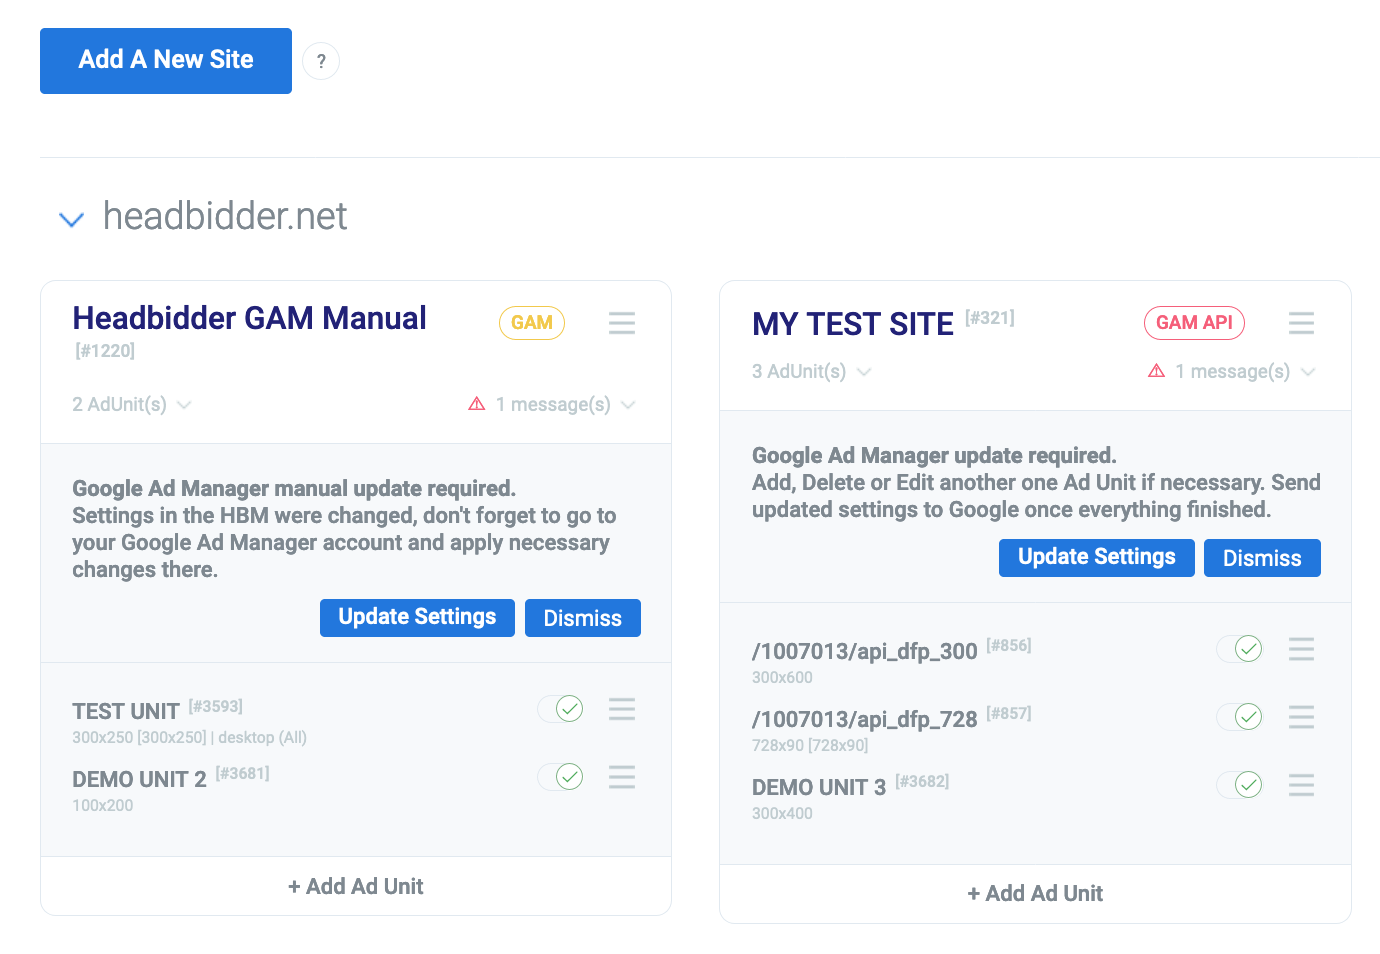Click the question mark help icon
Image resolution: width=1380 pixels, height=954 pixels.
pyautogui.click(x=321, y=61)
